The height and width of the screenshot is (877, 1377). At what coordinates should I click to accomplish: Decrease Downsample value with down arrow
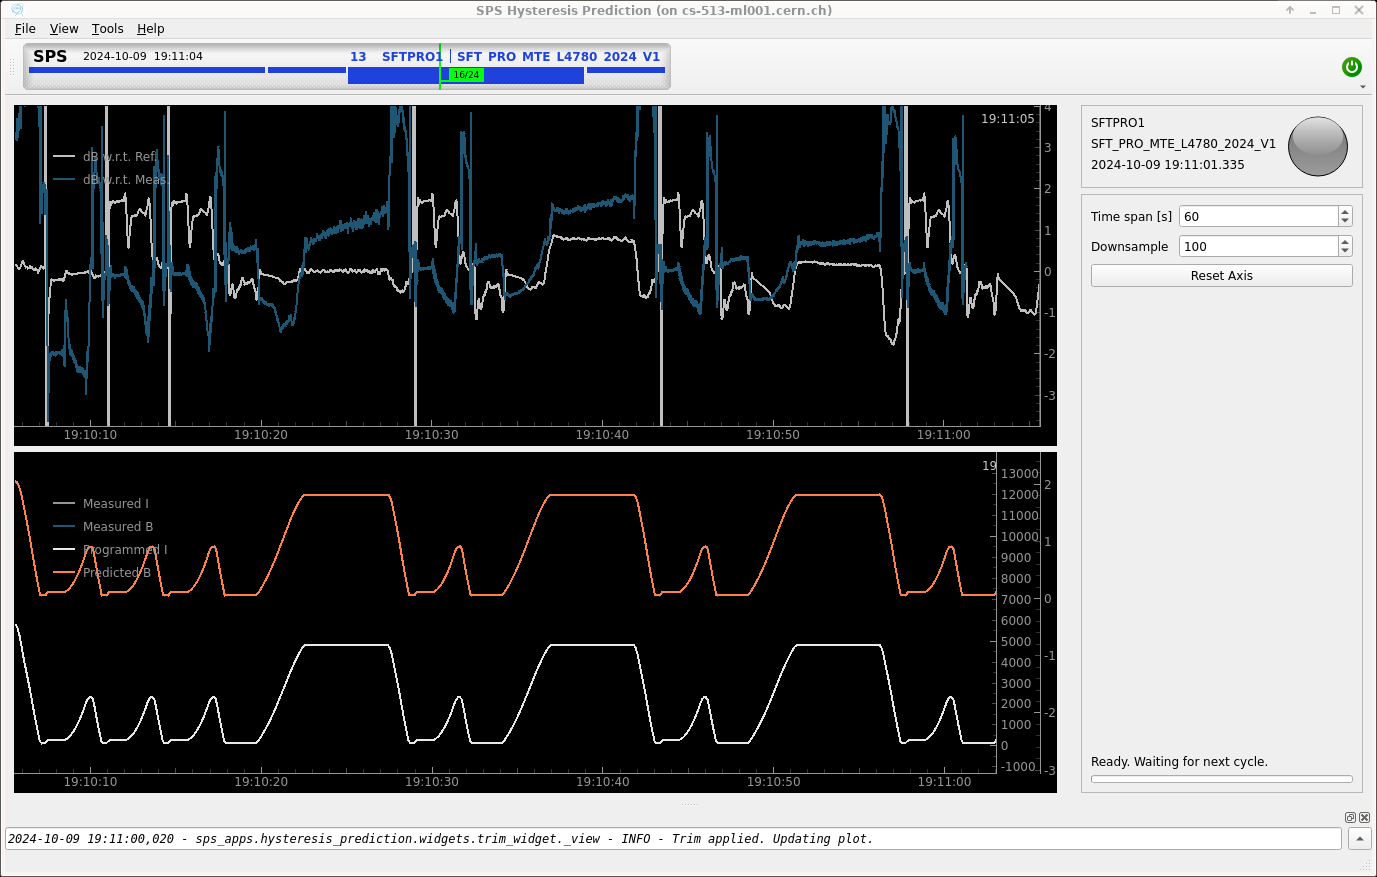(1345, 251)
